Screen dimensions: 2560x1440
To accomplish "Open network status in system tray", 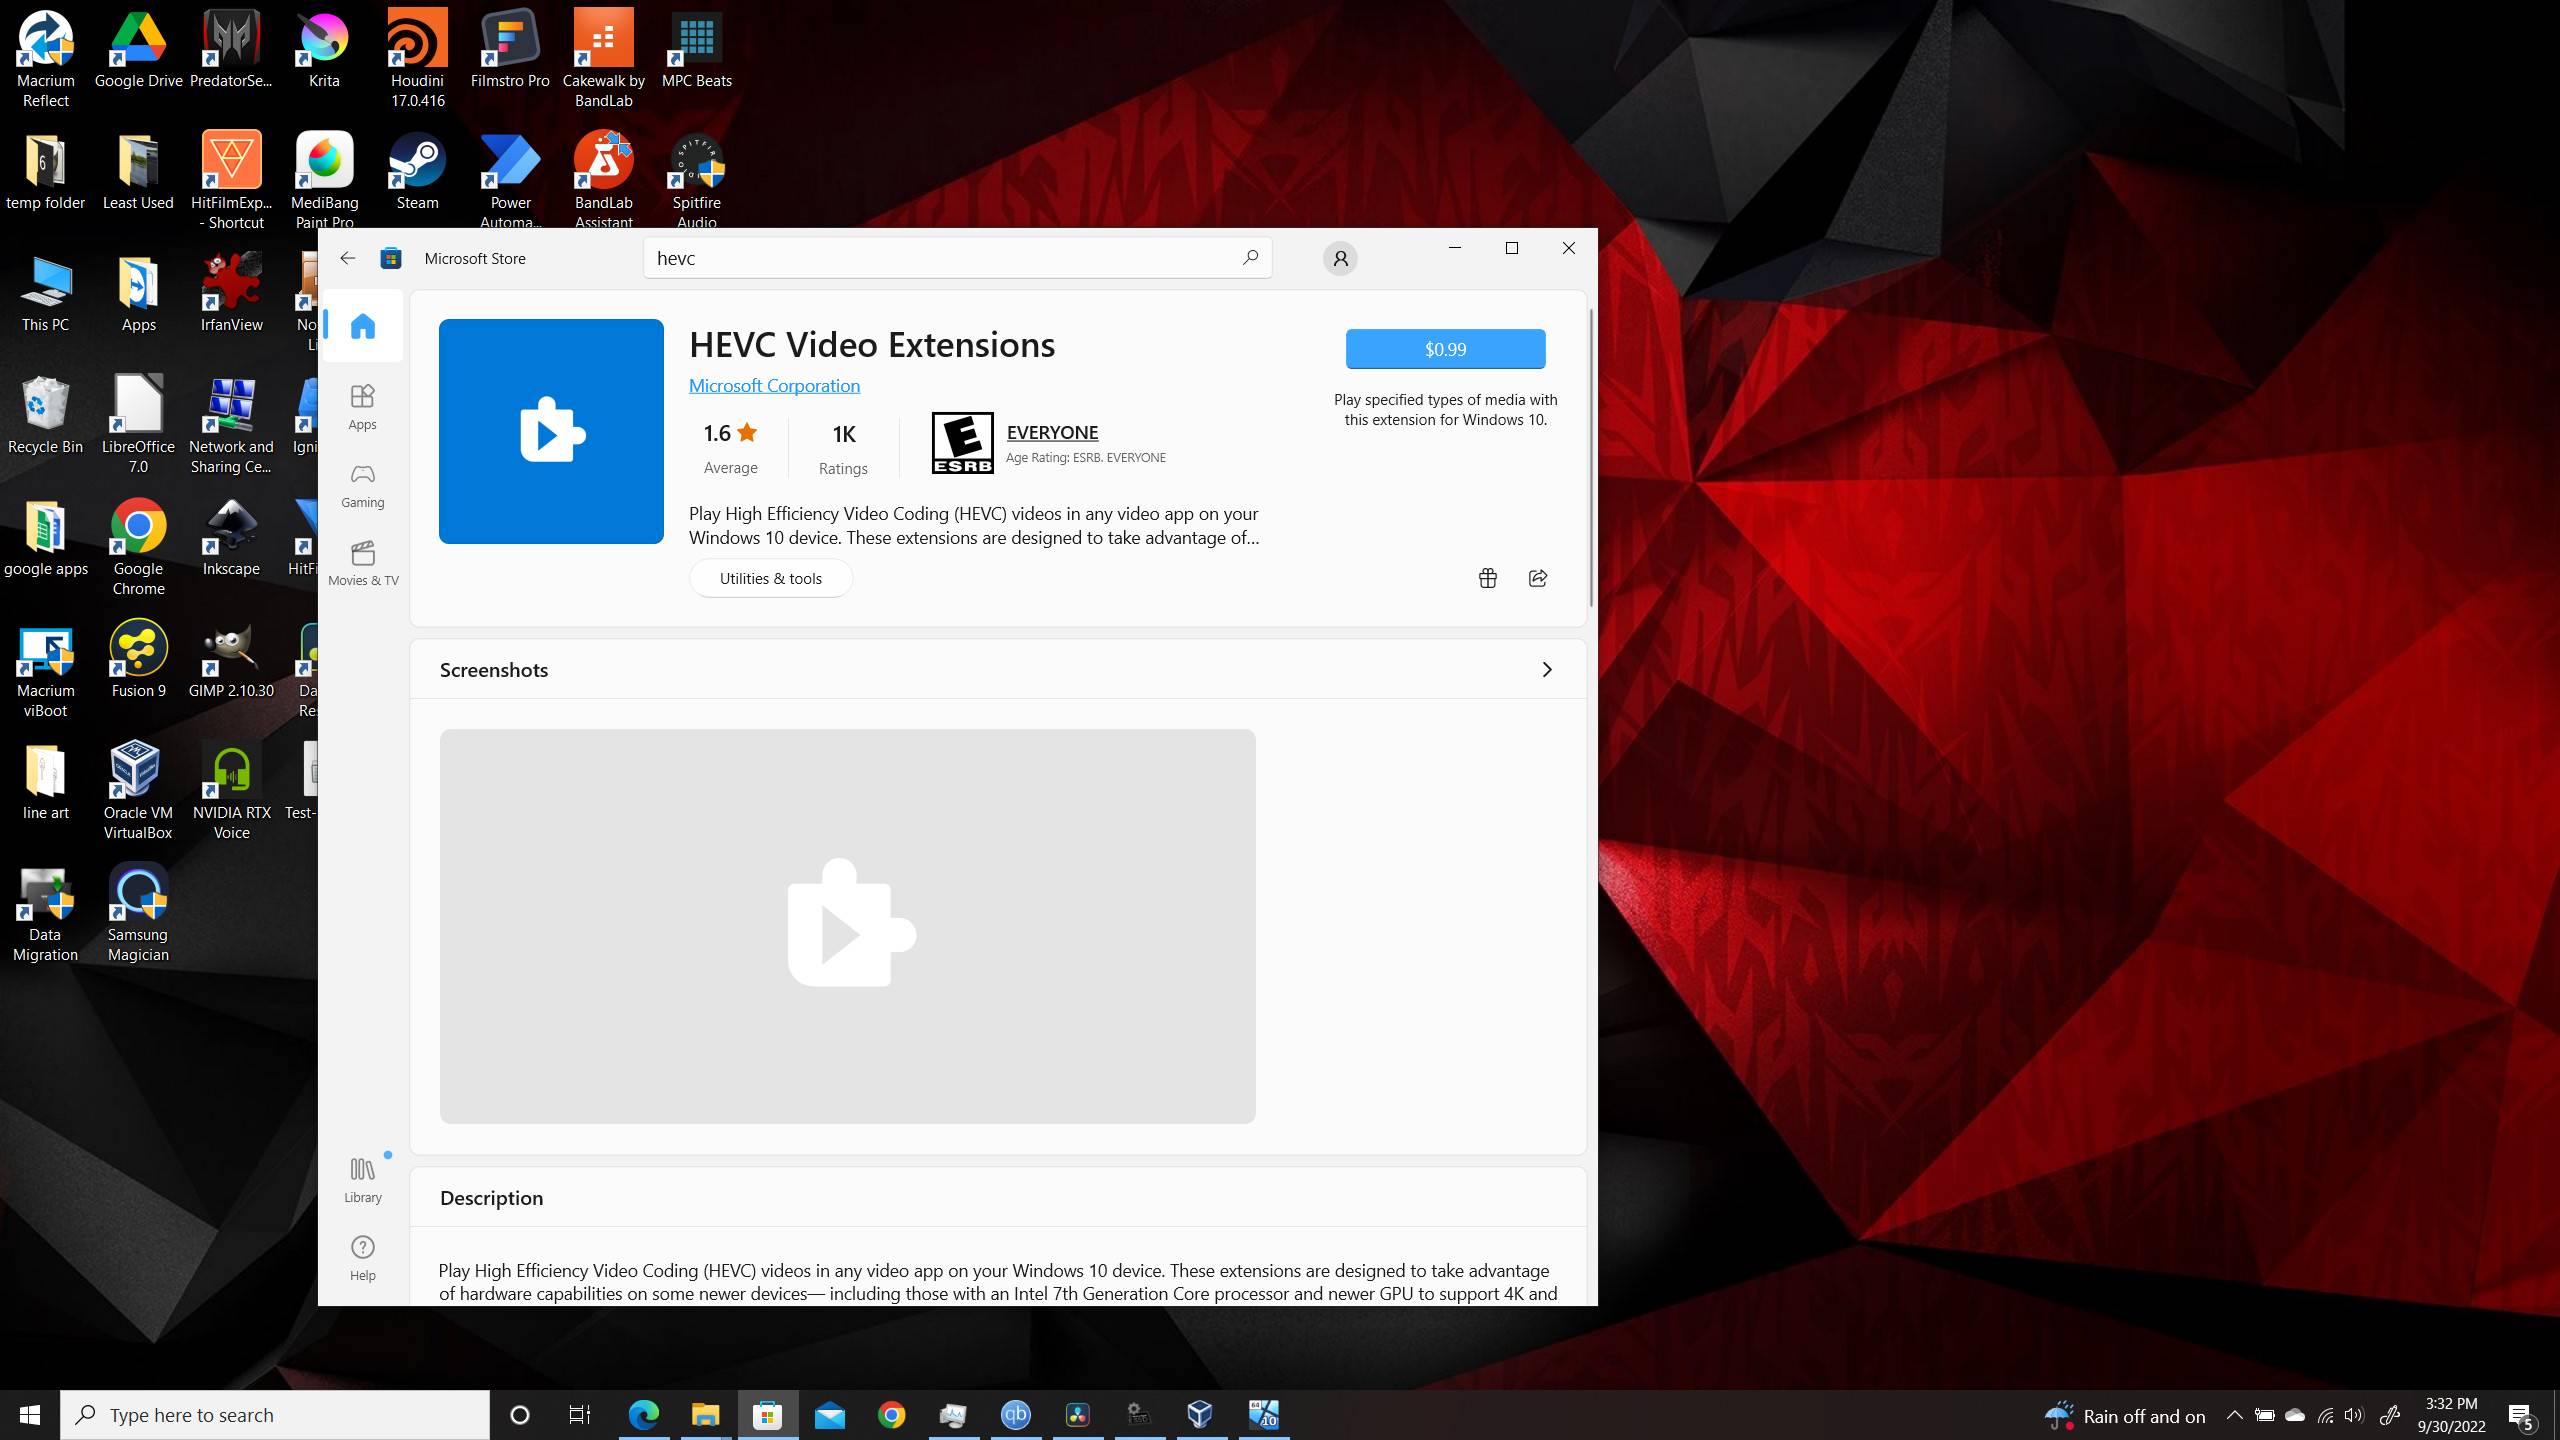I will [x=2325, y=1415].
